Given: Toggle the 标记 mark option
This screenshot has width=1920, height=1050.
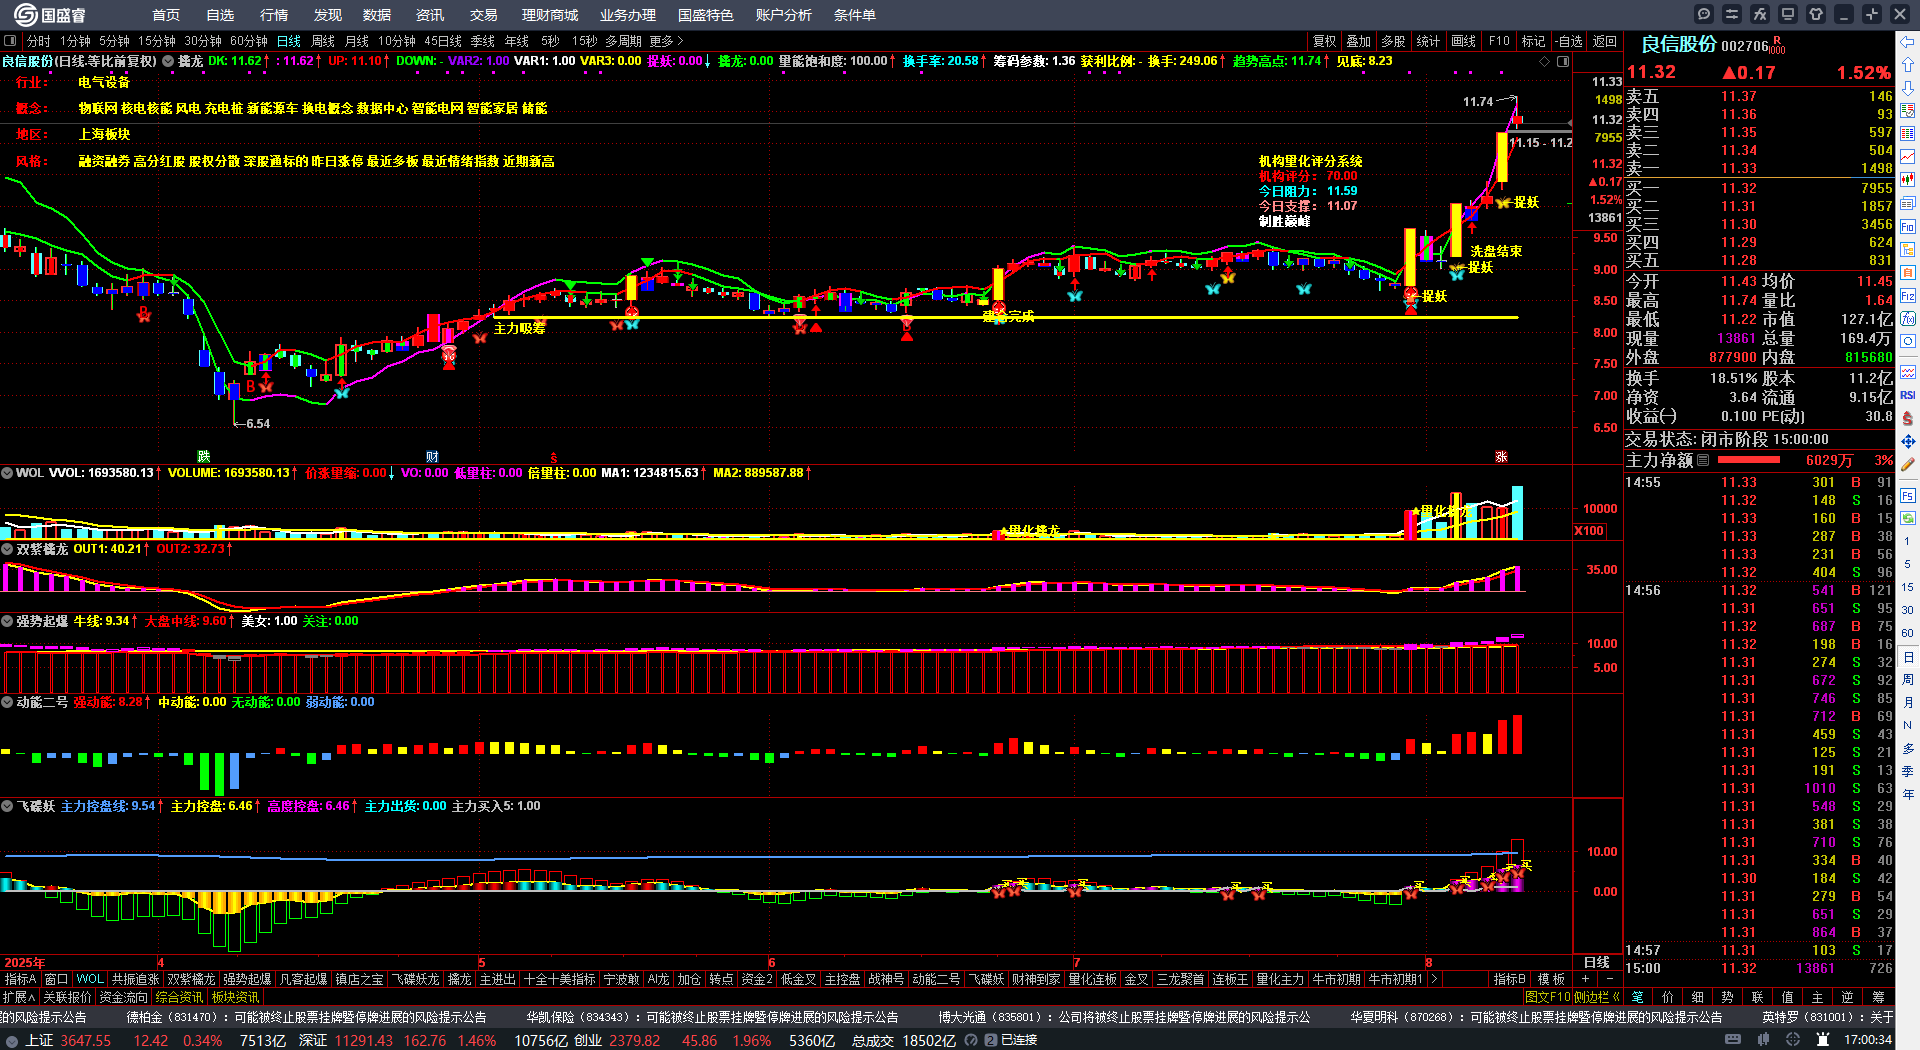Looking at the screenshot, I should tap(1533, 41).
